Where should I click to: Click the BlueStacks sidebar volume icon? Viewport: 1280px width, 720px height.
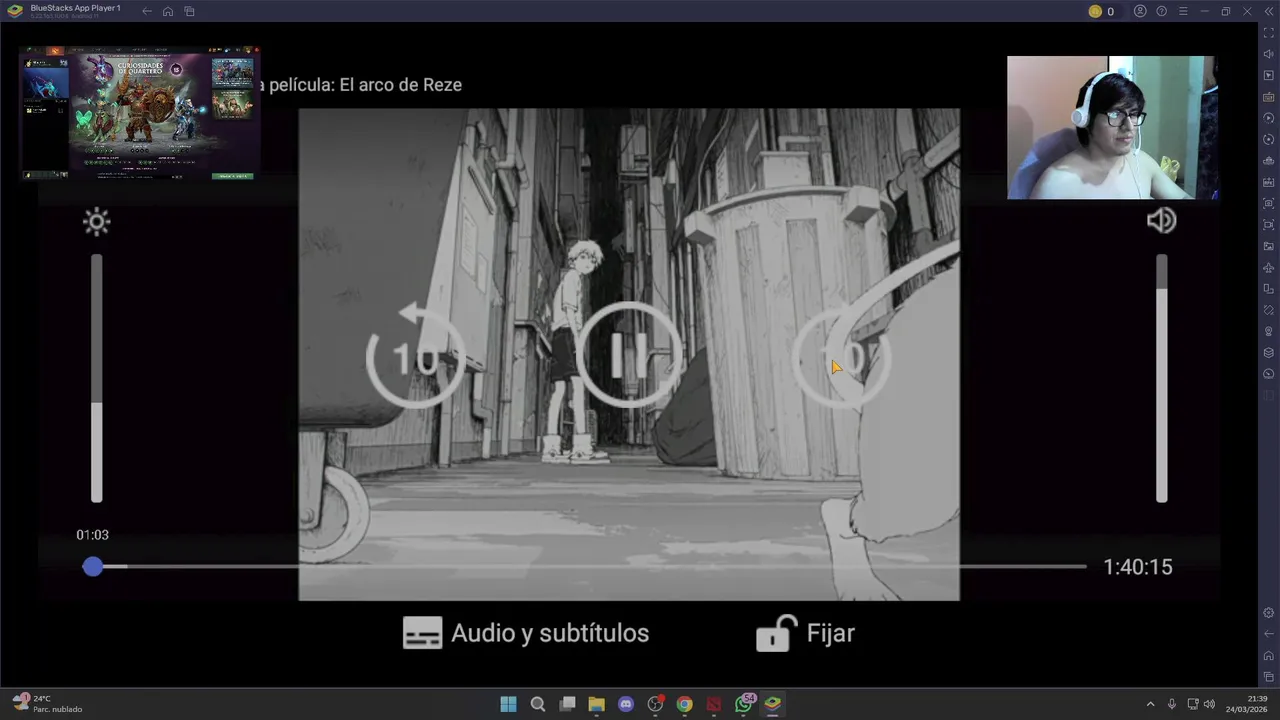pos(1269,54)
